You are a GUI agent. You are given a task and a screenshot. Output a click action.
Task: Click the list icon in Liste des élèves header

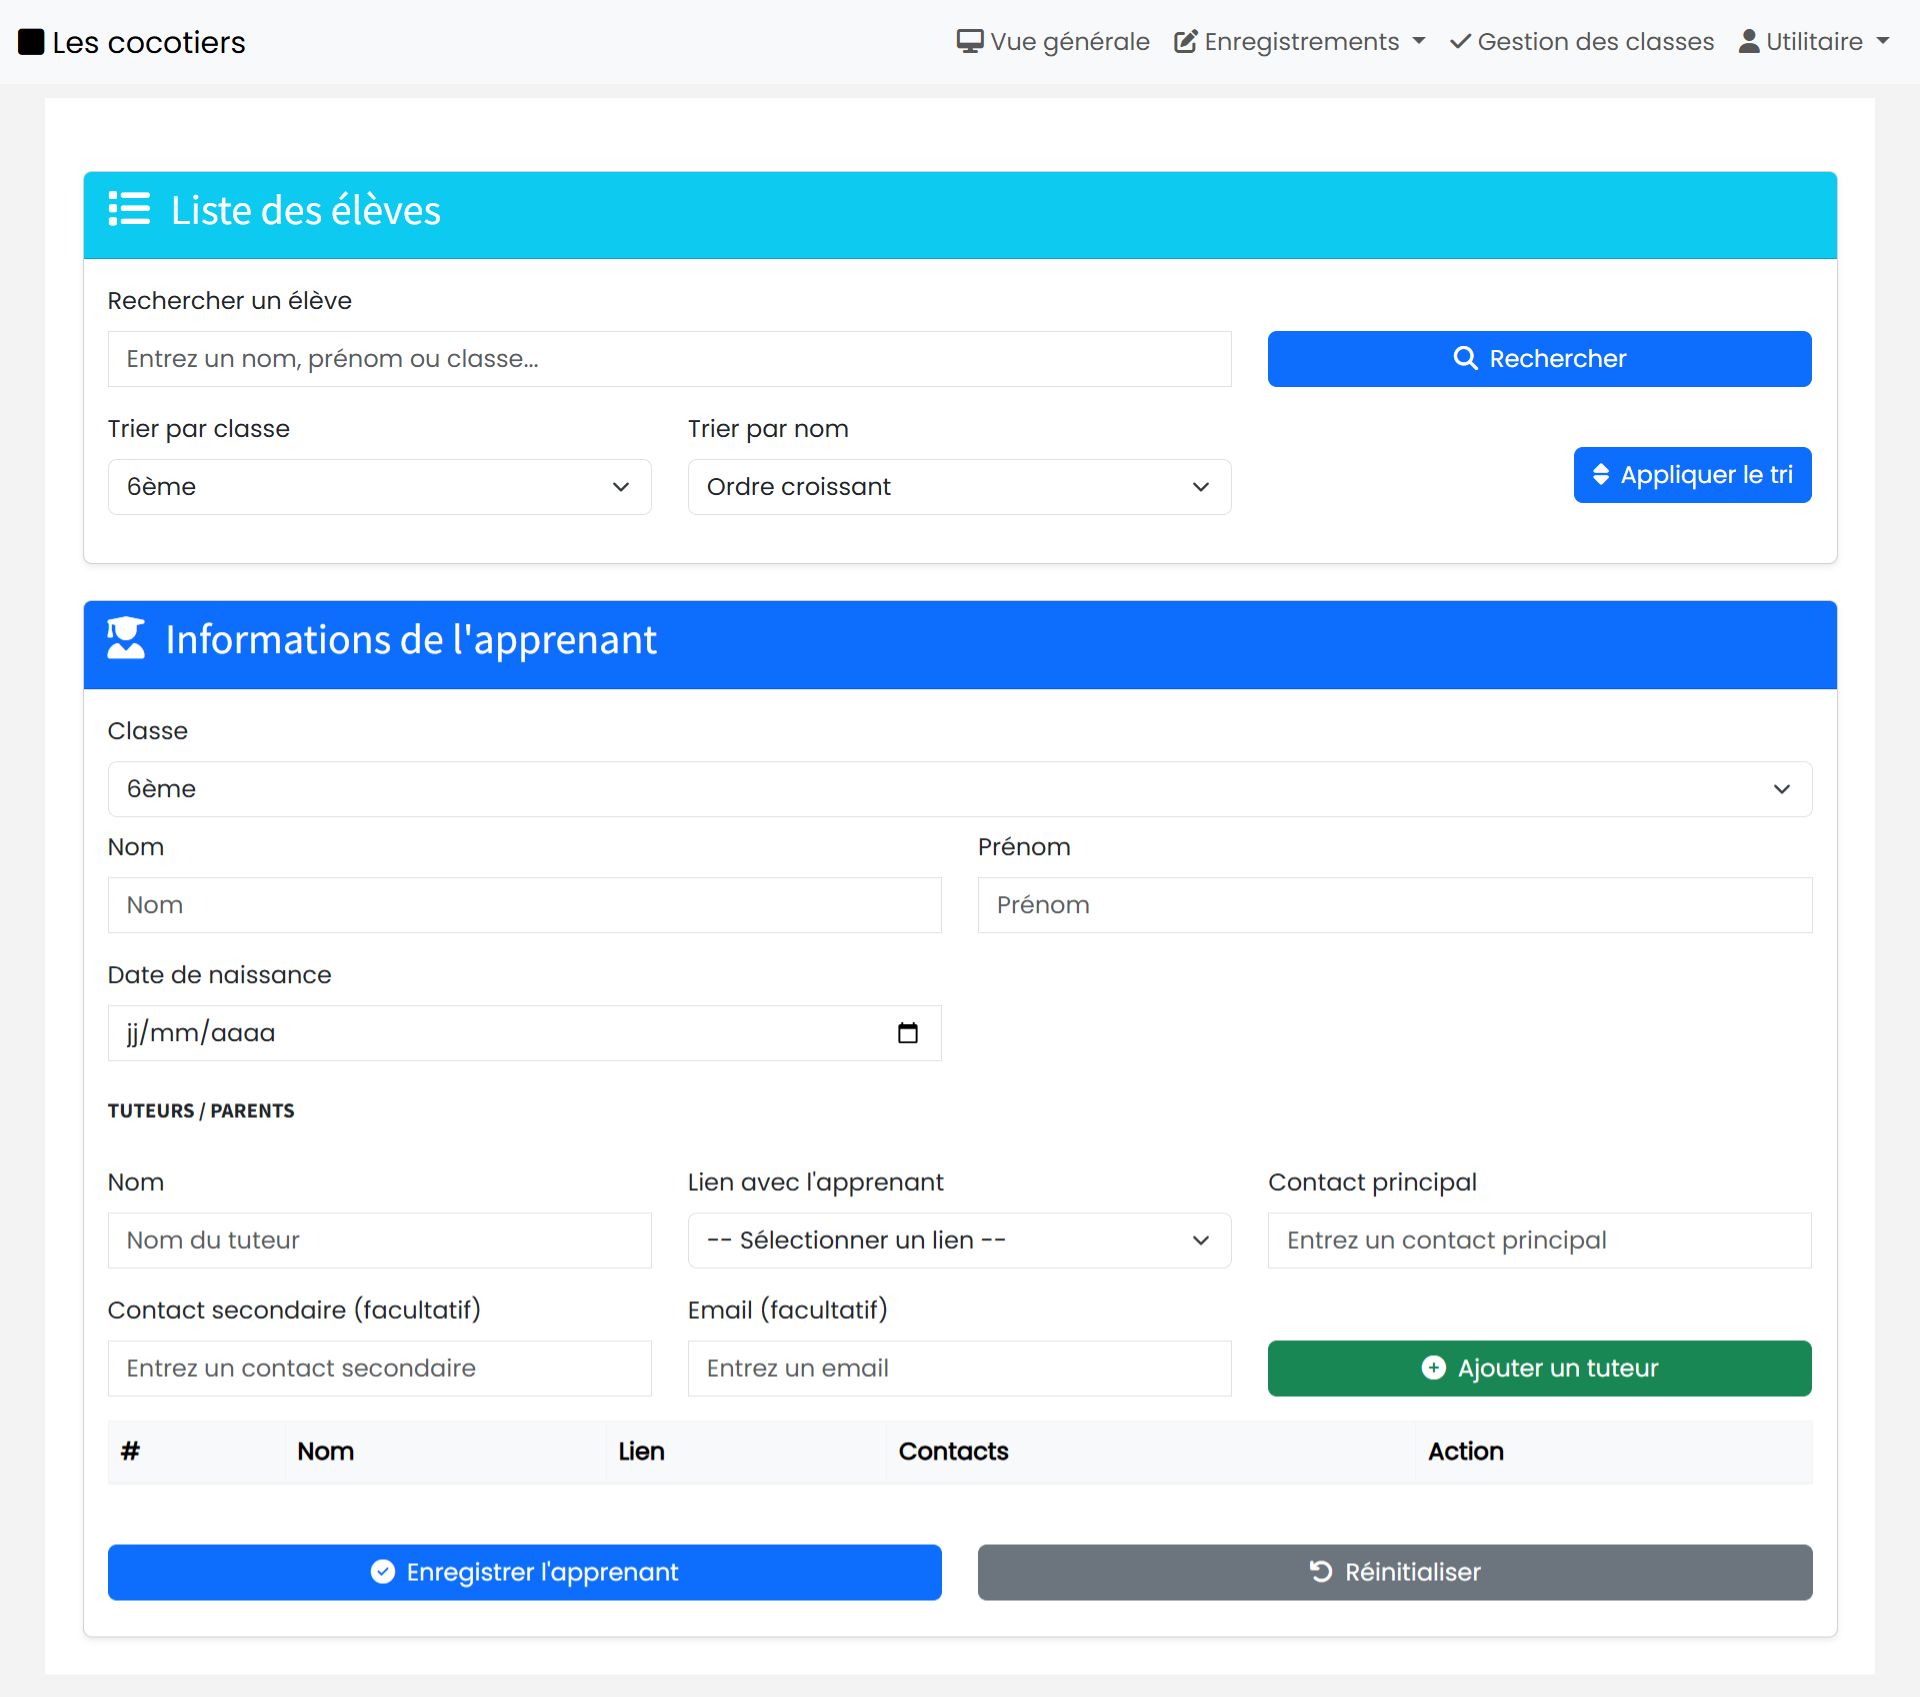point(129,209)
